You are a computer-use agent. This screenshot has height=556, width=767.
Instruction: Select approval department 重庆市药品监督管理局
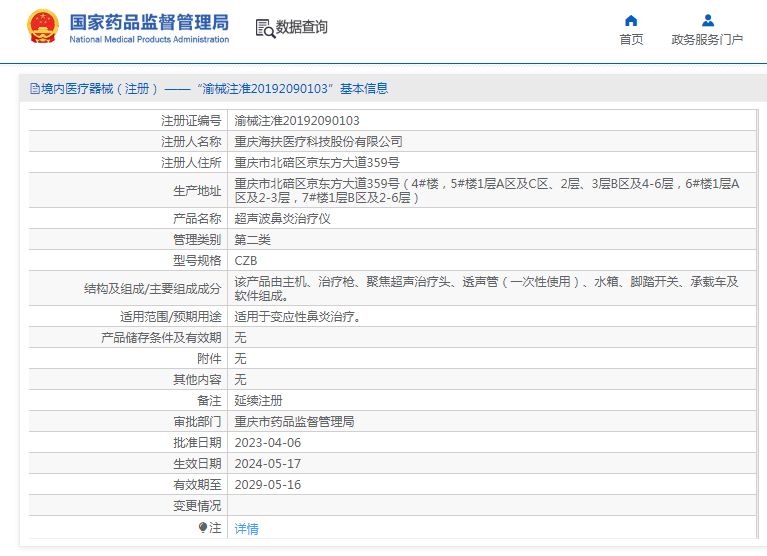point(294,422)
